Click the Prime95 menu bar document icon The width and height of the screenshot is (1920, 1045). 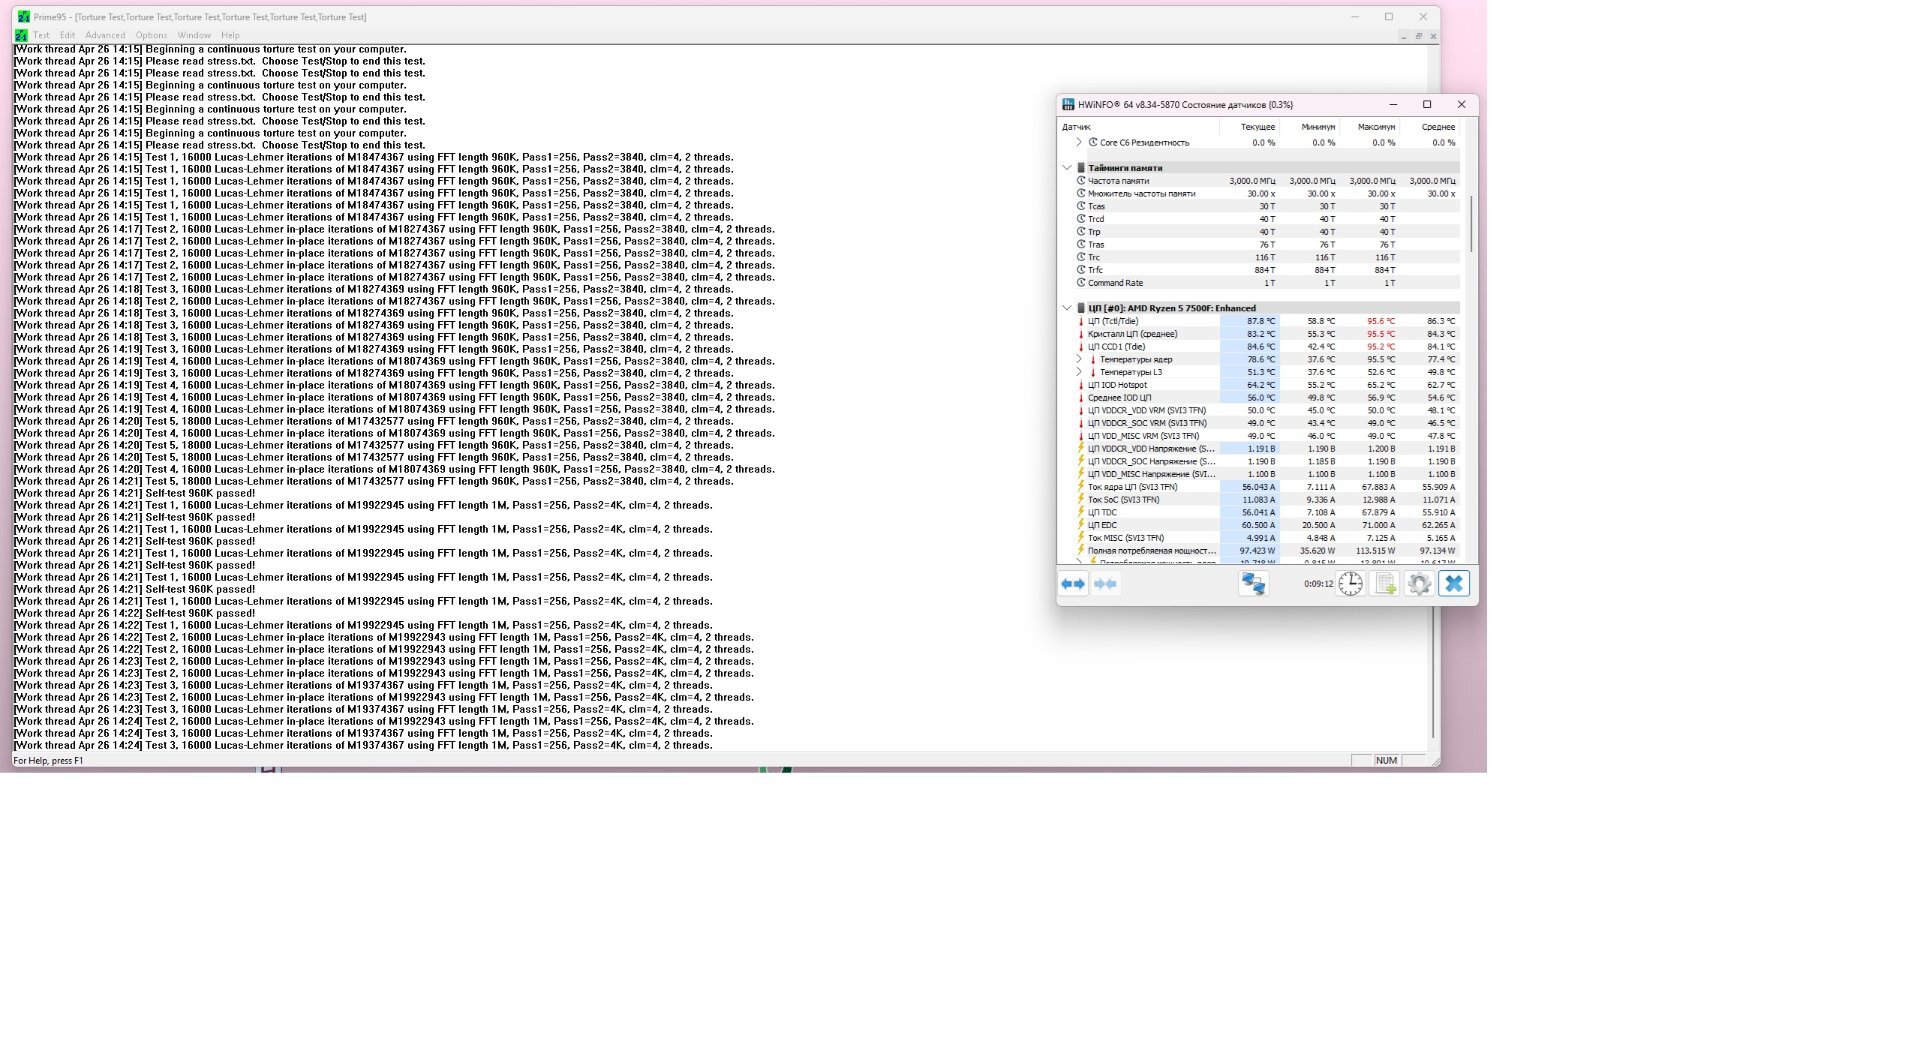pos(21,35)
